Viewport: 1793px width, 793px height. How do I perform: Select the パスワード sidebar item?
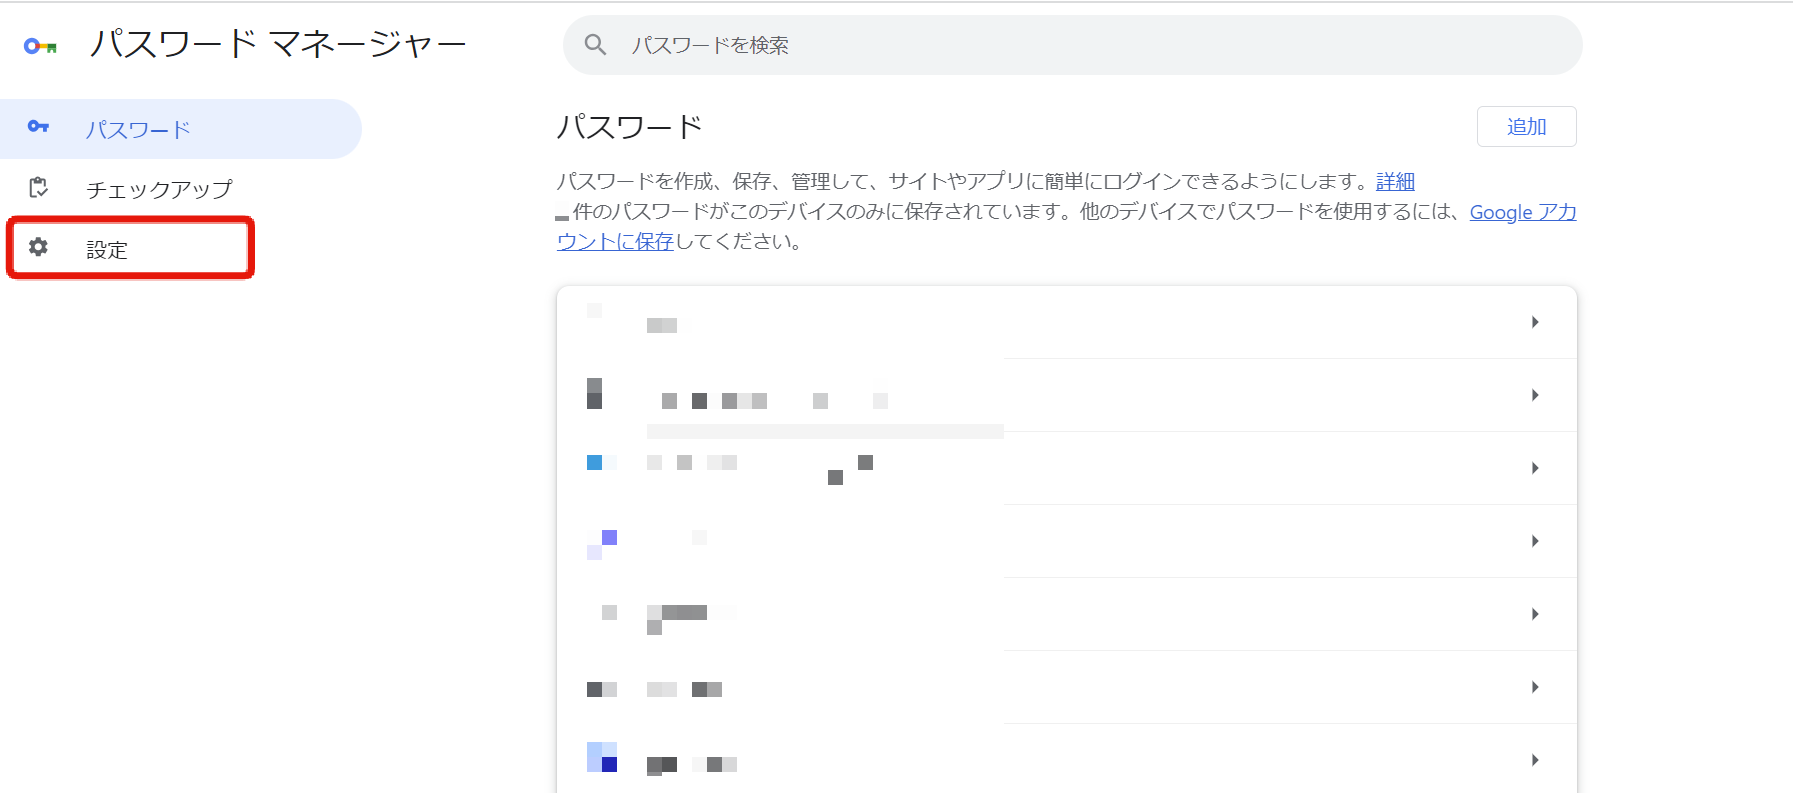pyautogui.click(x=180, y=129)
